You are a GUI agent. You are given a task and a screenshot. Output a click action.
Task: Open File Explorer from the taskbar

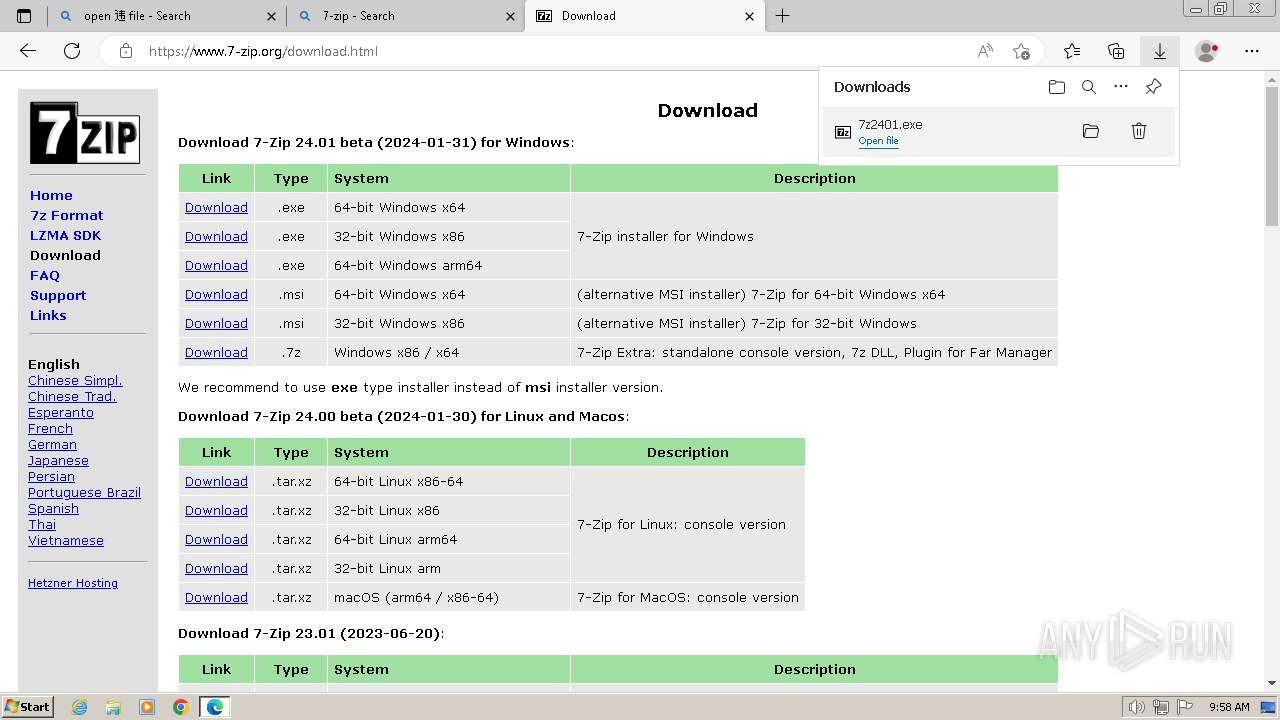pyautogui.click(x=113, y=707)
